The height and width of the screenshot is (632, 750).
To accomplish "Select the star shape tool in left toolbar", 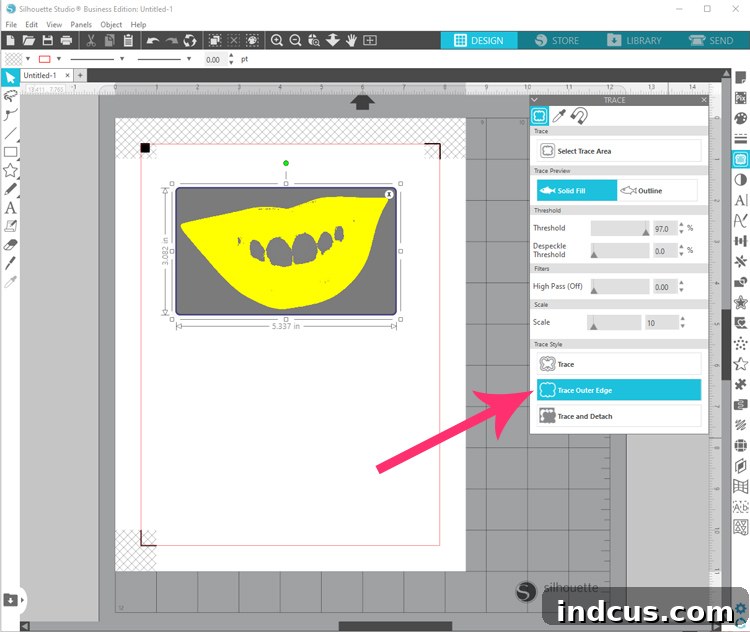I will [x=11, y=170].
